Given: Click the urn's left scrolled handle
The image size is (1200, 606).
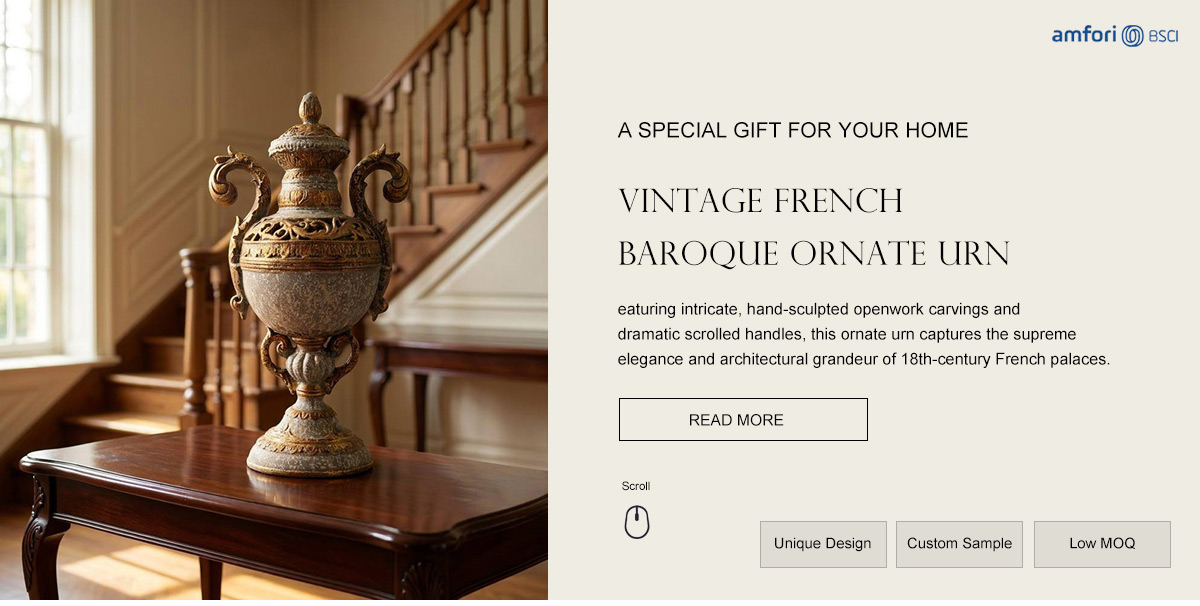Looking at the screenshot, I should click(238, 220).
